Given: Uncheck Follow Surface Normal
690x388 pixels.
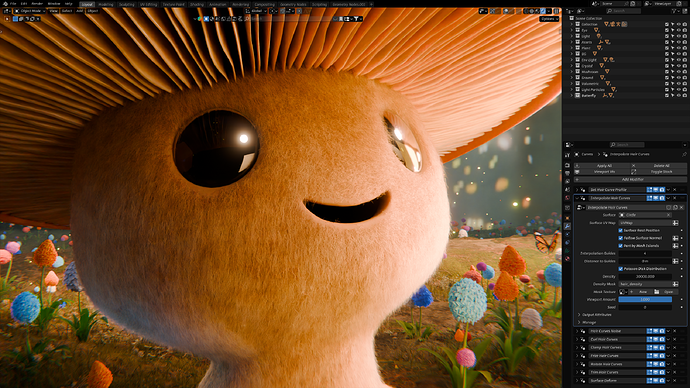Looking at the screenshot, I should pyautogui.click(x=620, y=238).
